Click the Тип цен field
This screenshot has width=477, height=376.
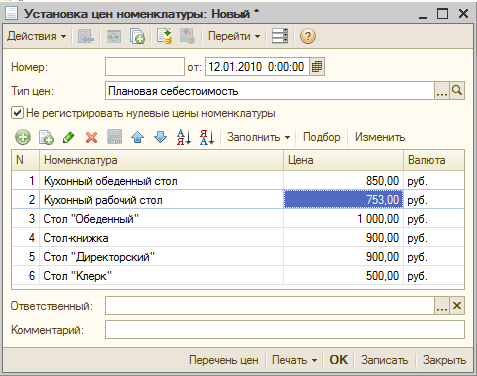[x=269, y=91]
